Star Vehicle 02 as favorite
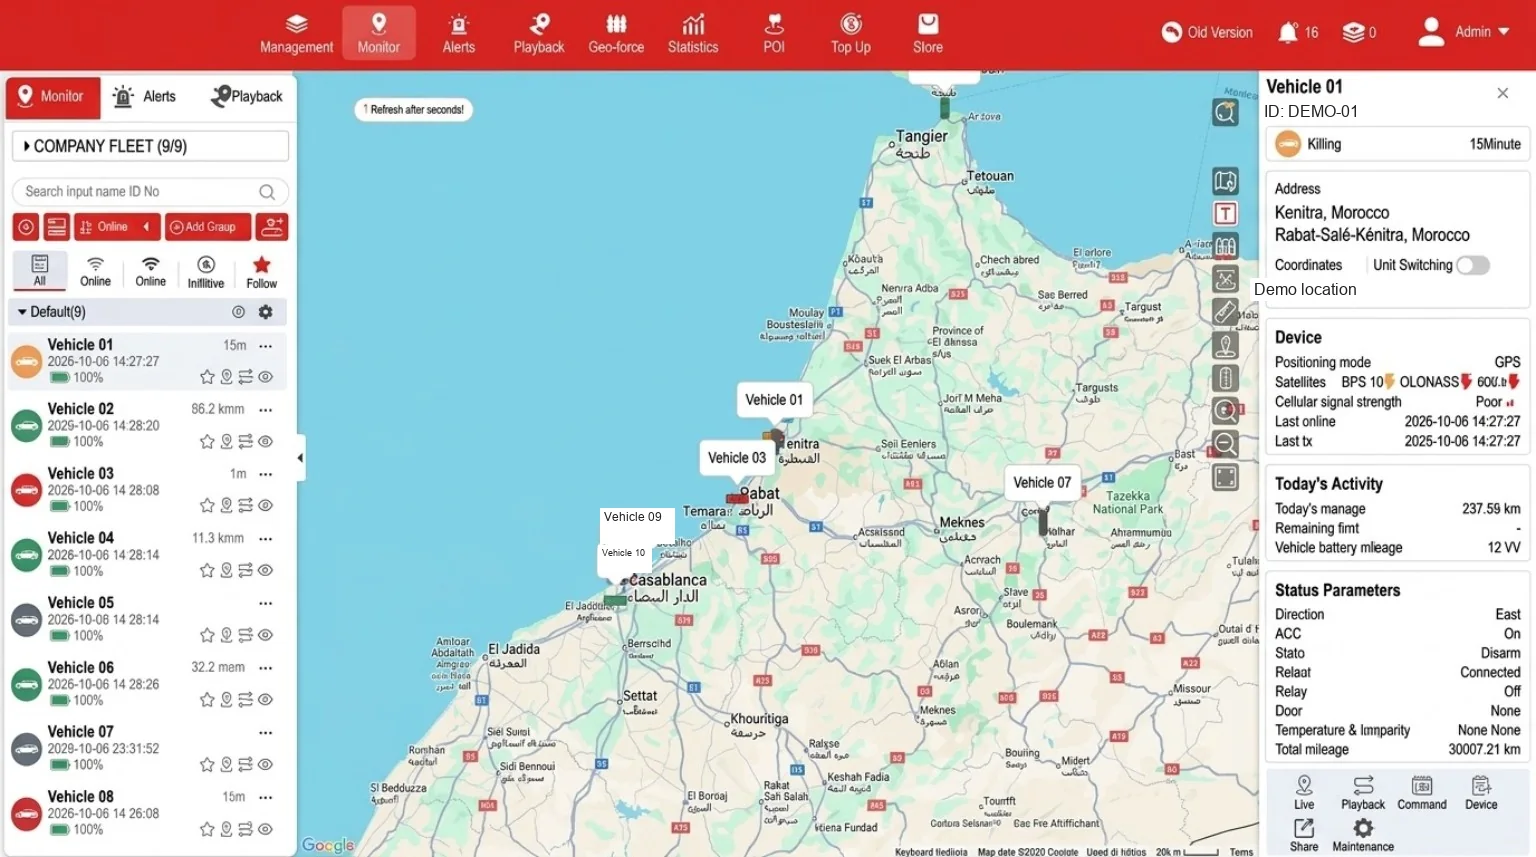Viewport: 1536px width, 857px height. (x=207, y=441)
